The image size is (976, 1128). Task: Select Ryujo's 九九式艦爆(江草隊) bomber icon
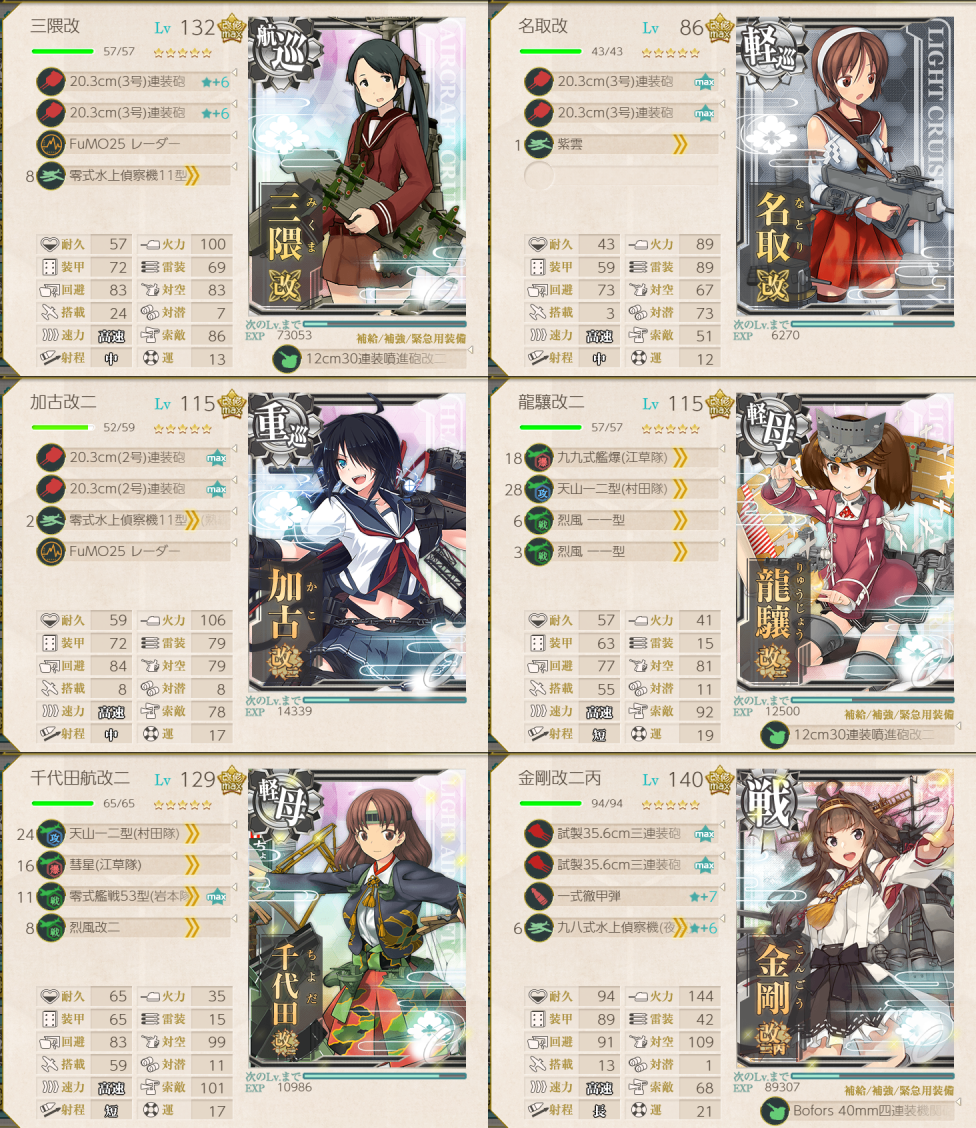(539, 458)
